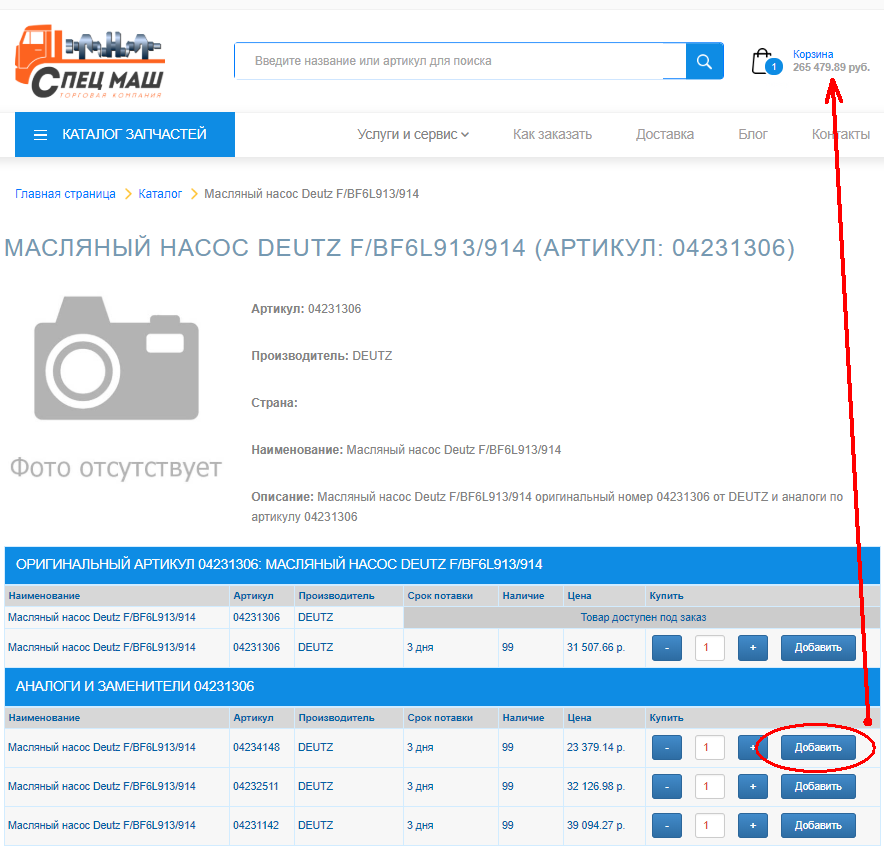This screenshot has width=884, height=863.
Task: Increase quantity for article 04232511
Action: (x=753, y=786)
